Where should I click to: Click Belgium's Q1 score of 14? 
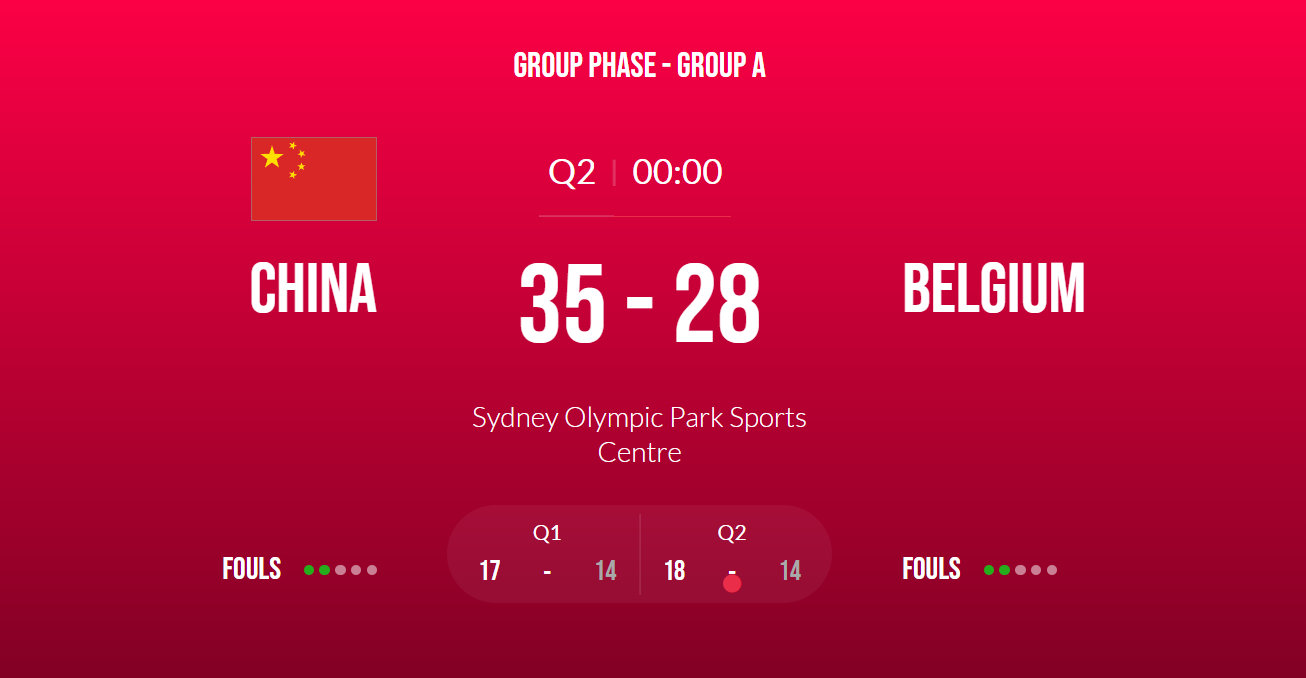pyautogui.click(x=605, y=571)
